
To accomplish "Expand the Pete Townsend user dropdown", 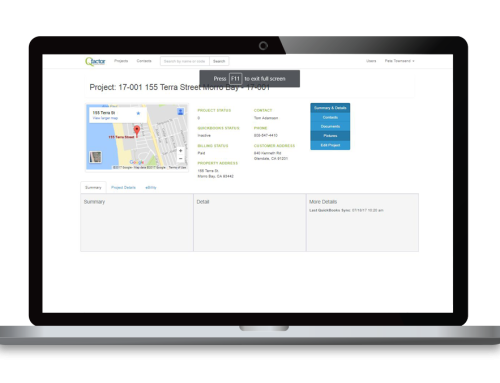I will pyautogui.click(x=399, y=61).
